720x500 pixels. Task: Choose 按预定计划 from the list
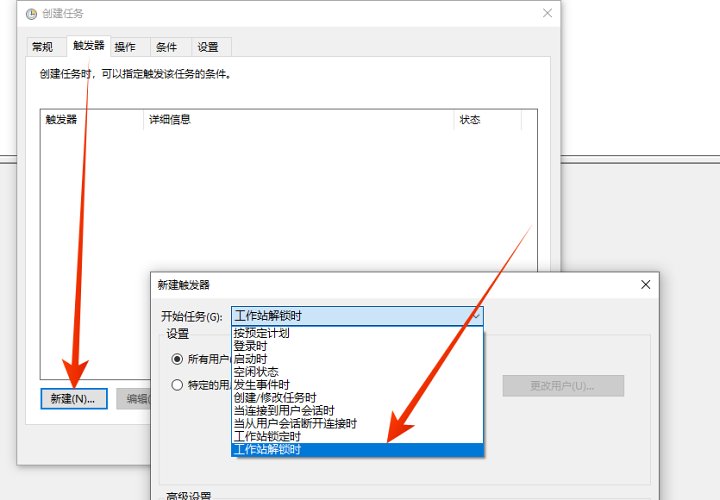tap(357, 333)
